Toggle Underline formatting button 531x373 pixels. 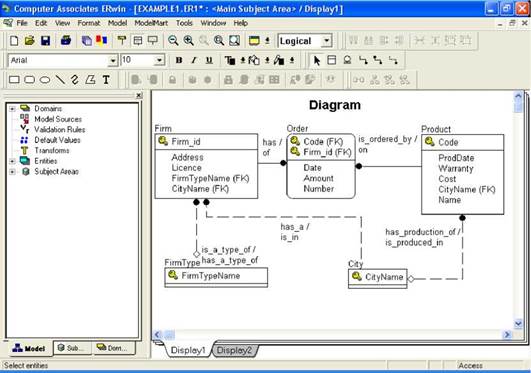click(209, 60)
